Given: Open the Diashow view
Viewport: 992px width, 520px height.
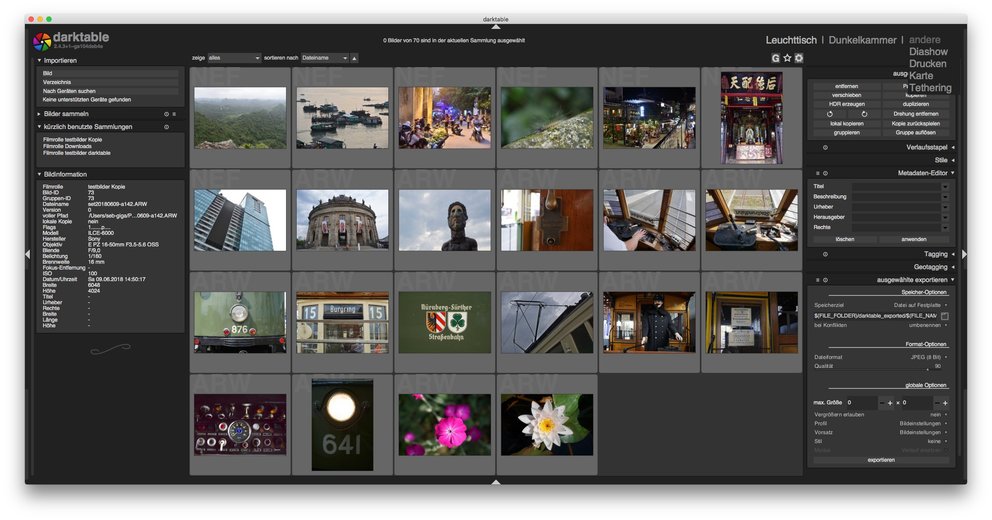Looking at the screenshot, I should click(928, 52).
